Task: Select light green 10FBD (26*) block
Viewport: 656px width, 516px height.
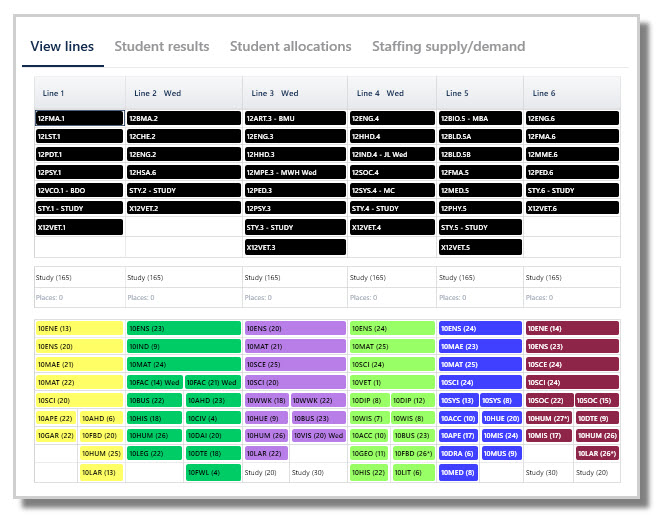Action: point(413,454)
